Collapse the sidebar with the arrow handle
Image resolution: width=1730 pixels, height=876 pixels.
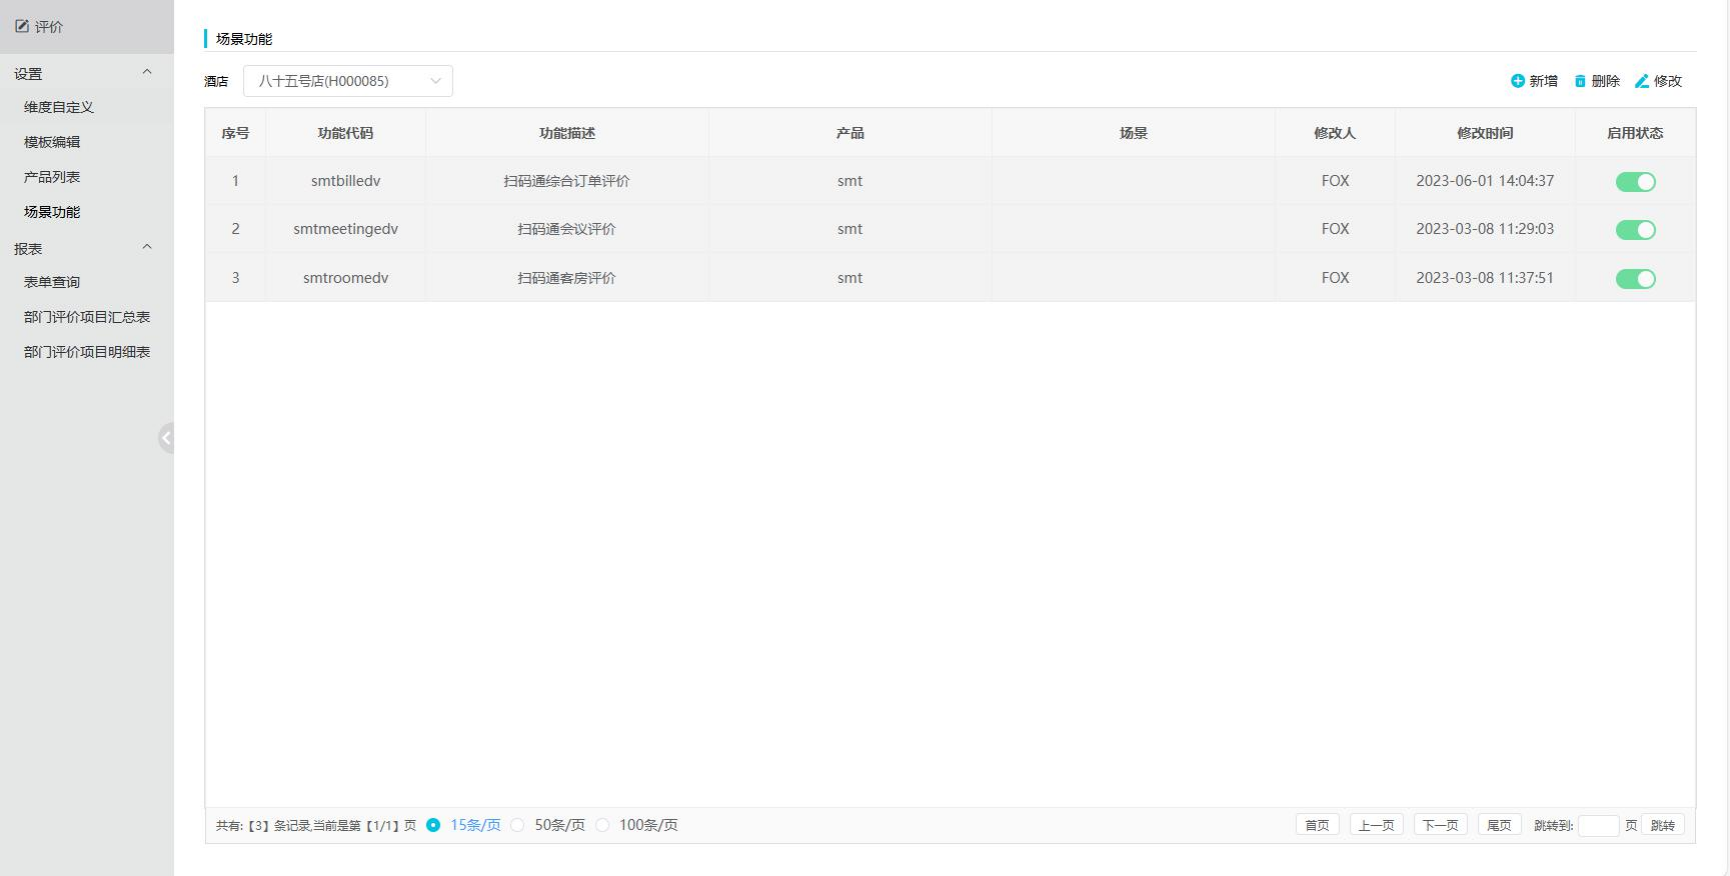[x=166, y=438]
